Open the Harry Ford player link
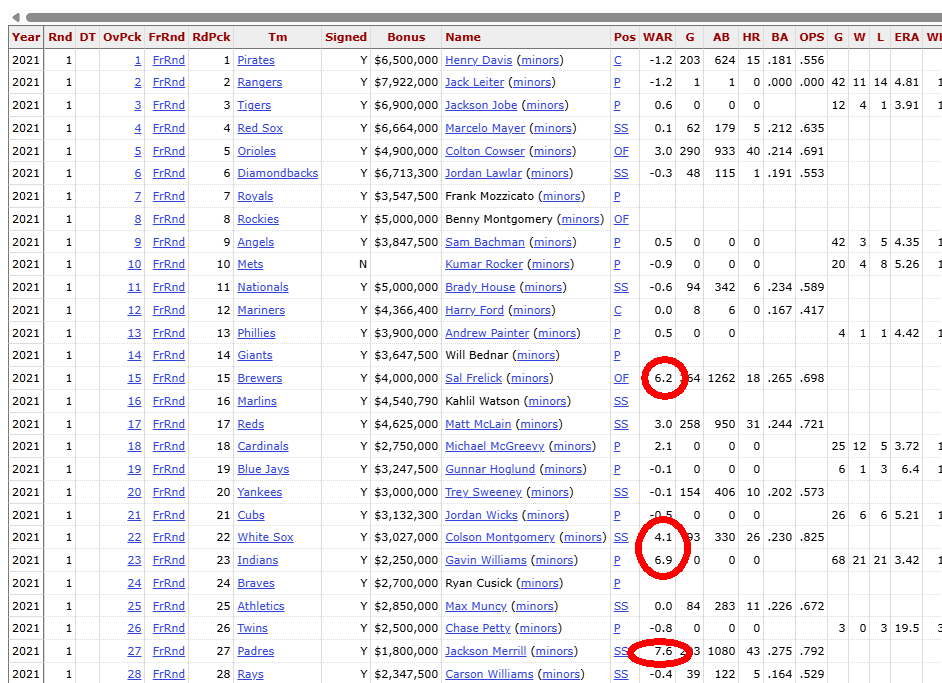 click(x=475, y=310)
